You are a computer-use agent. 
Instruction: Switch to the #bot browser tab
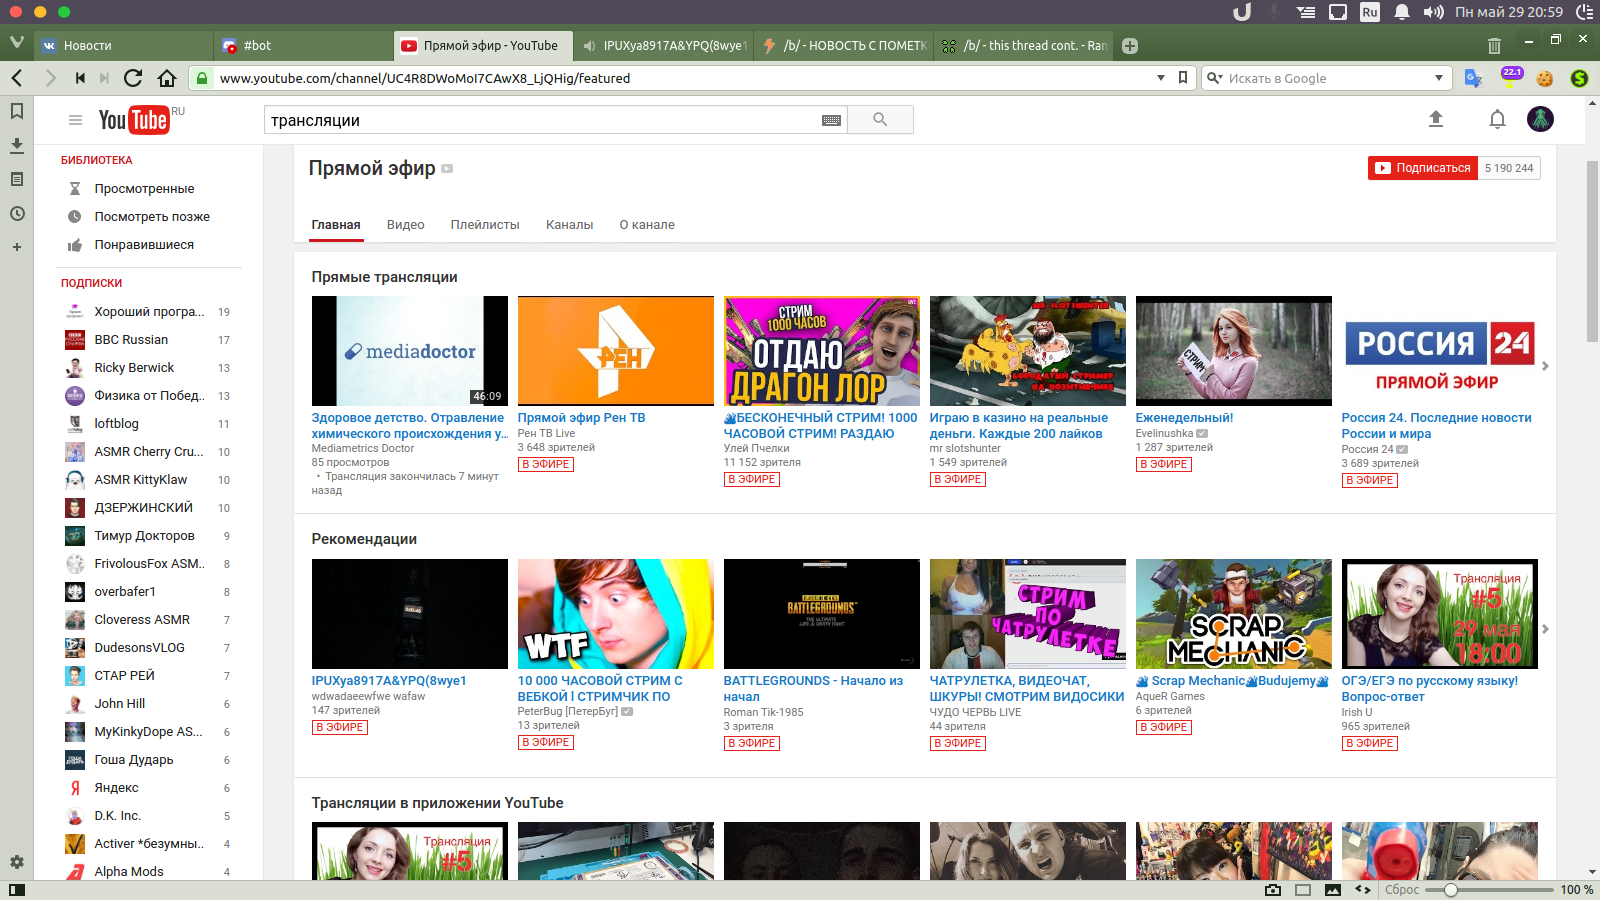(x=304, y=45)
